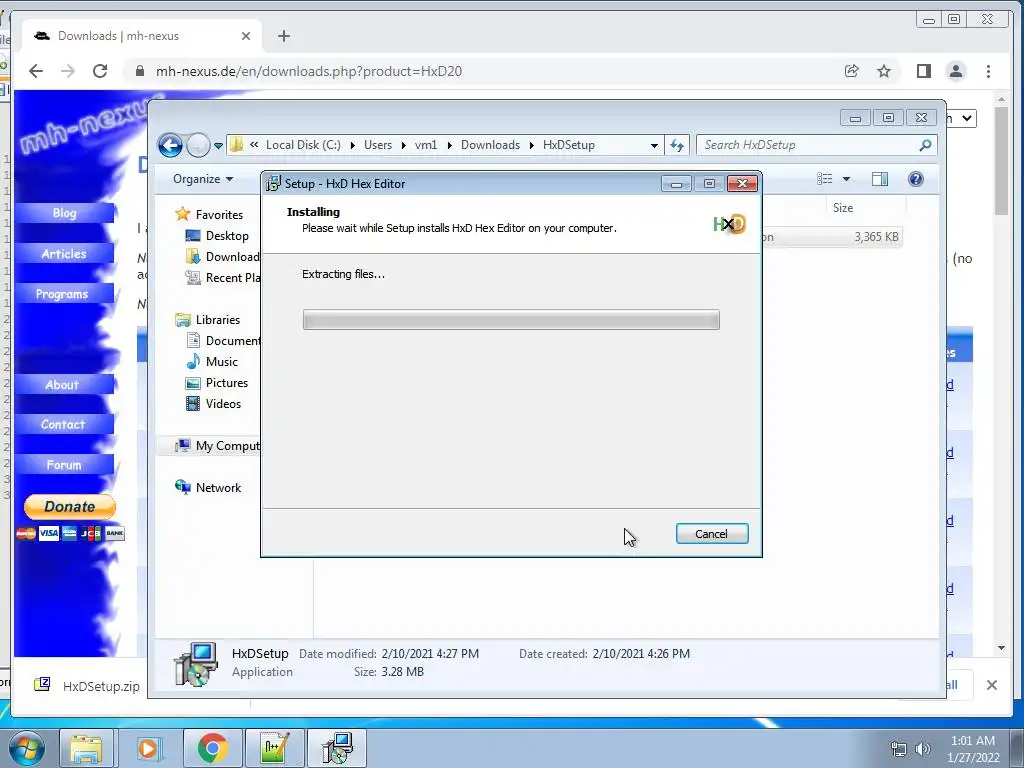
Task: Click the Donate button on website
Action: (x=70, y=507)
